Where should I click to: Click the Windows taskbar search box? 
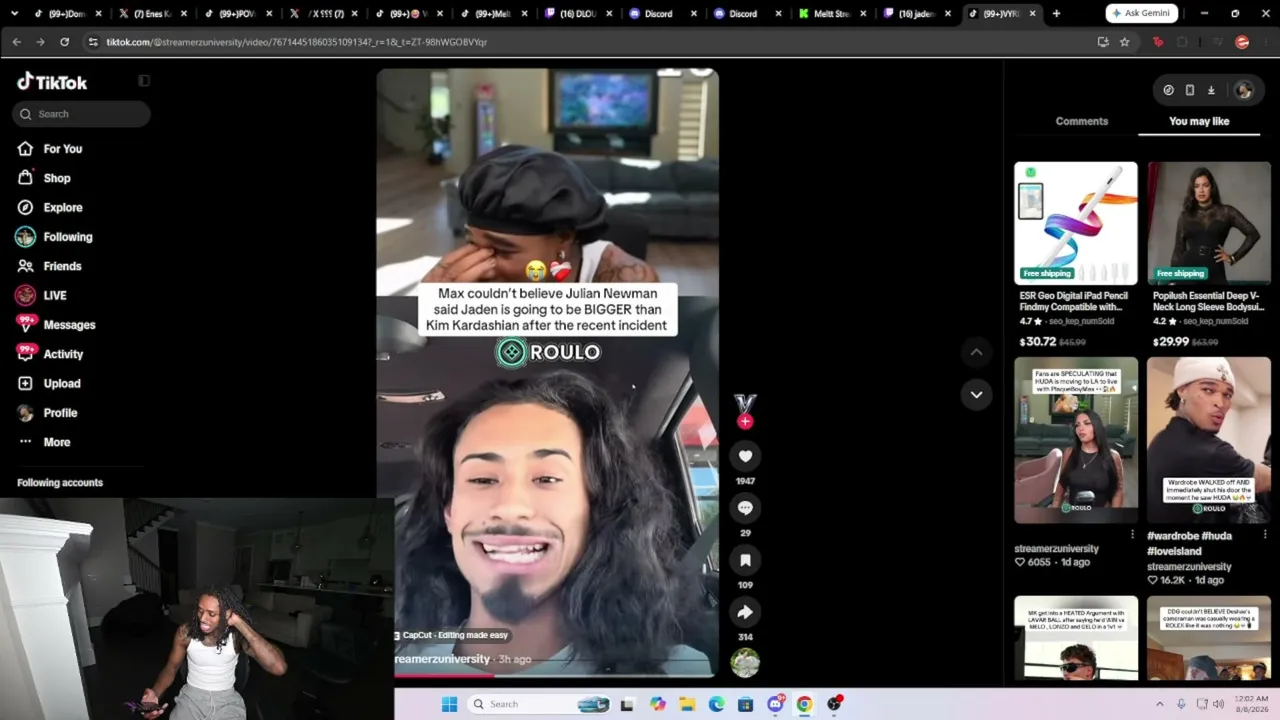click(x=540, y=704)
